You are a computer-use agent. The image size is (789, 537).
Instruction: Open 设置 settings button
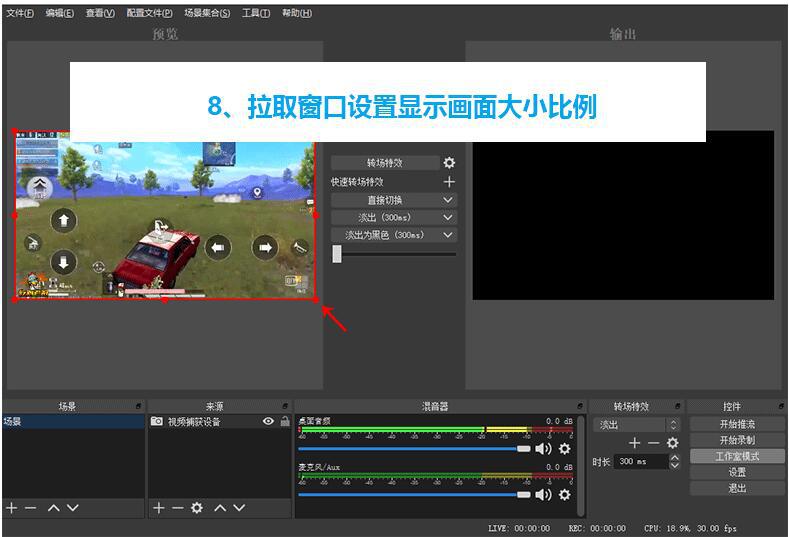(737, 472)
